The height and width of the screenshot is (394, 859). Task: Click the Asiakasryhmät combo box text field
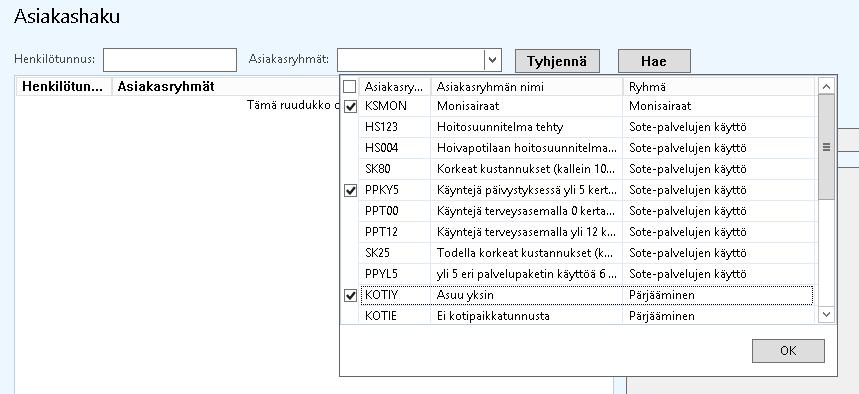tap(411, 60)
